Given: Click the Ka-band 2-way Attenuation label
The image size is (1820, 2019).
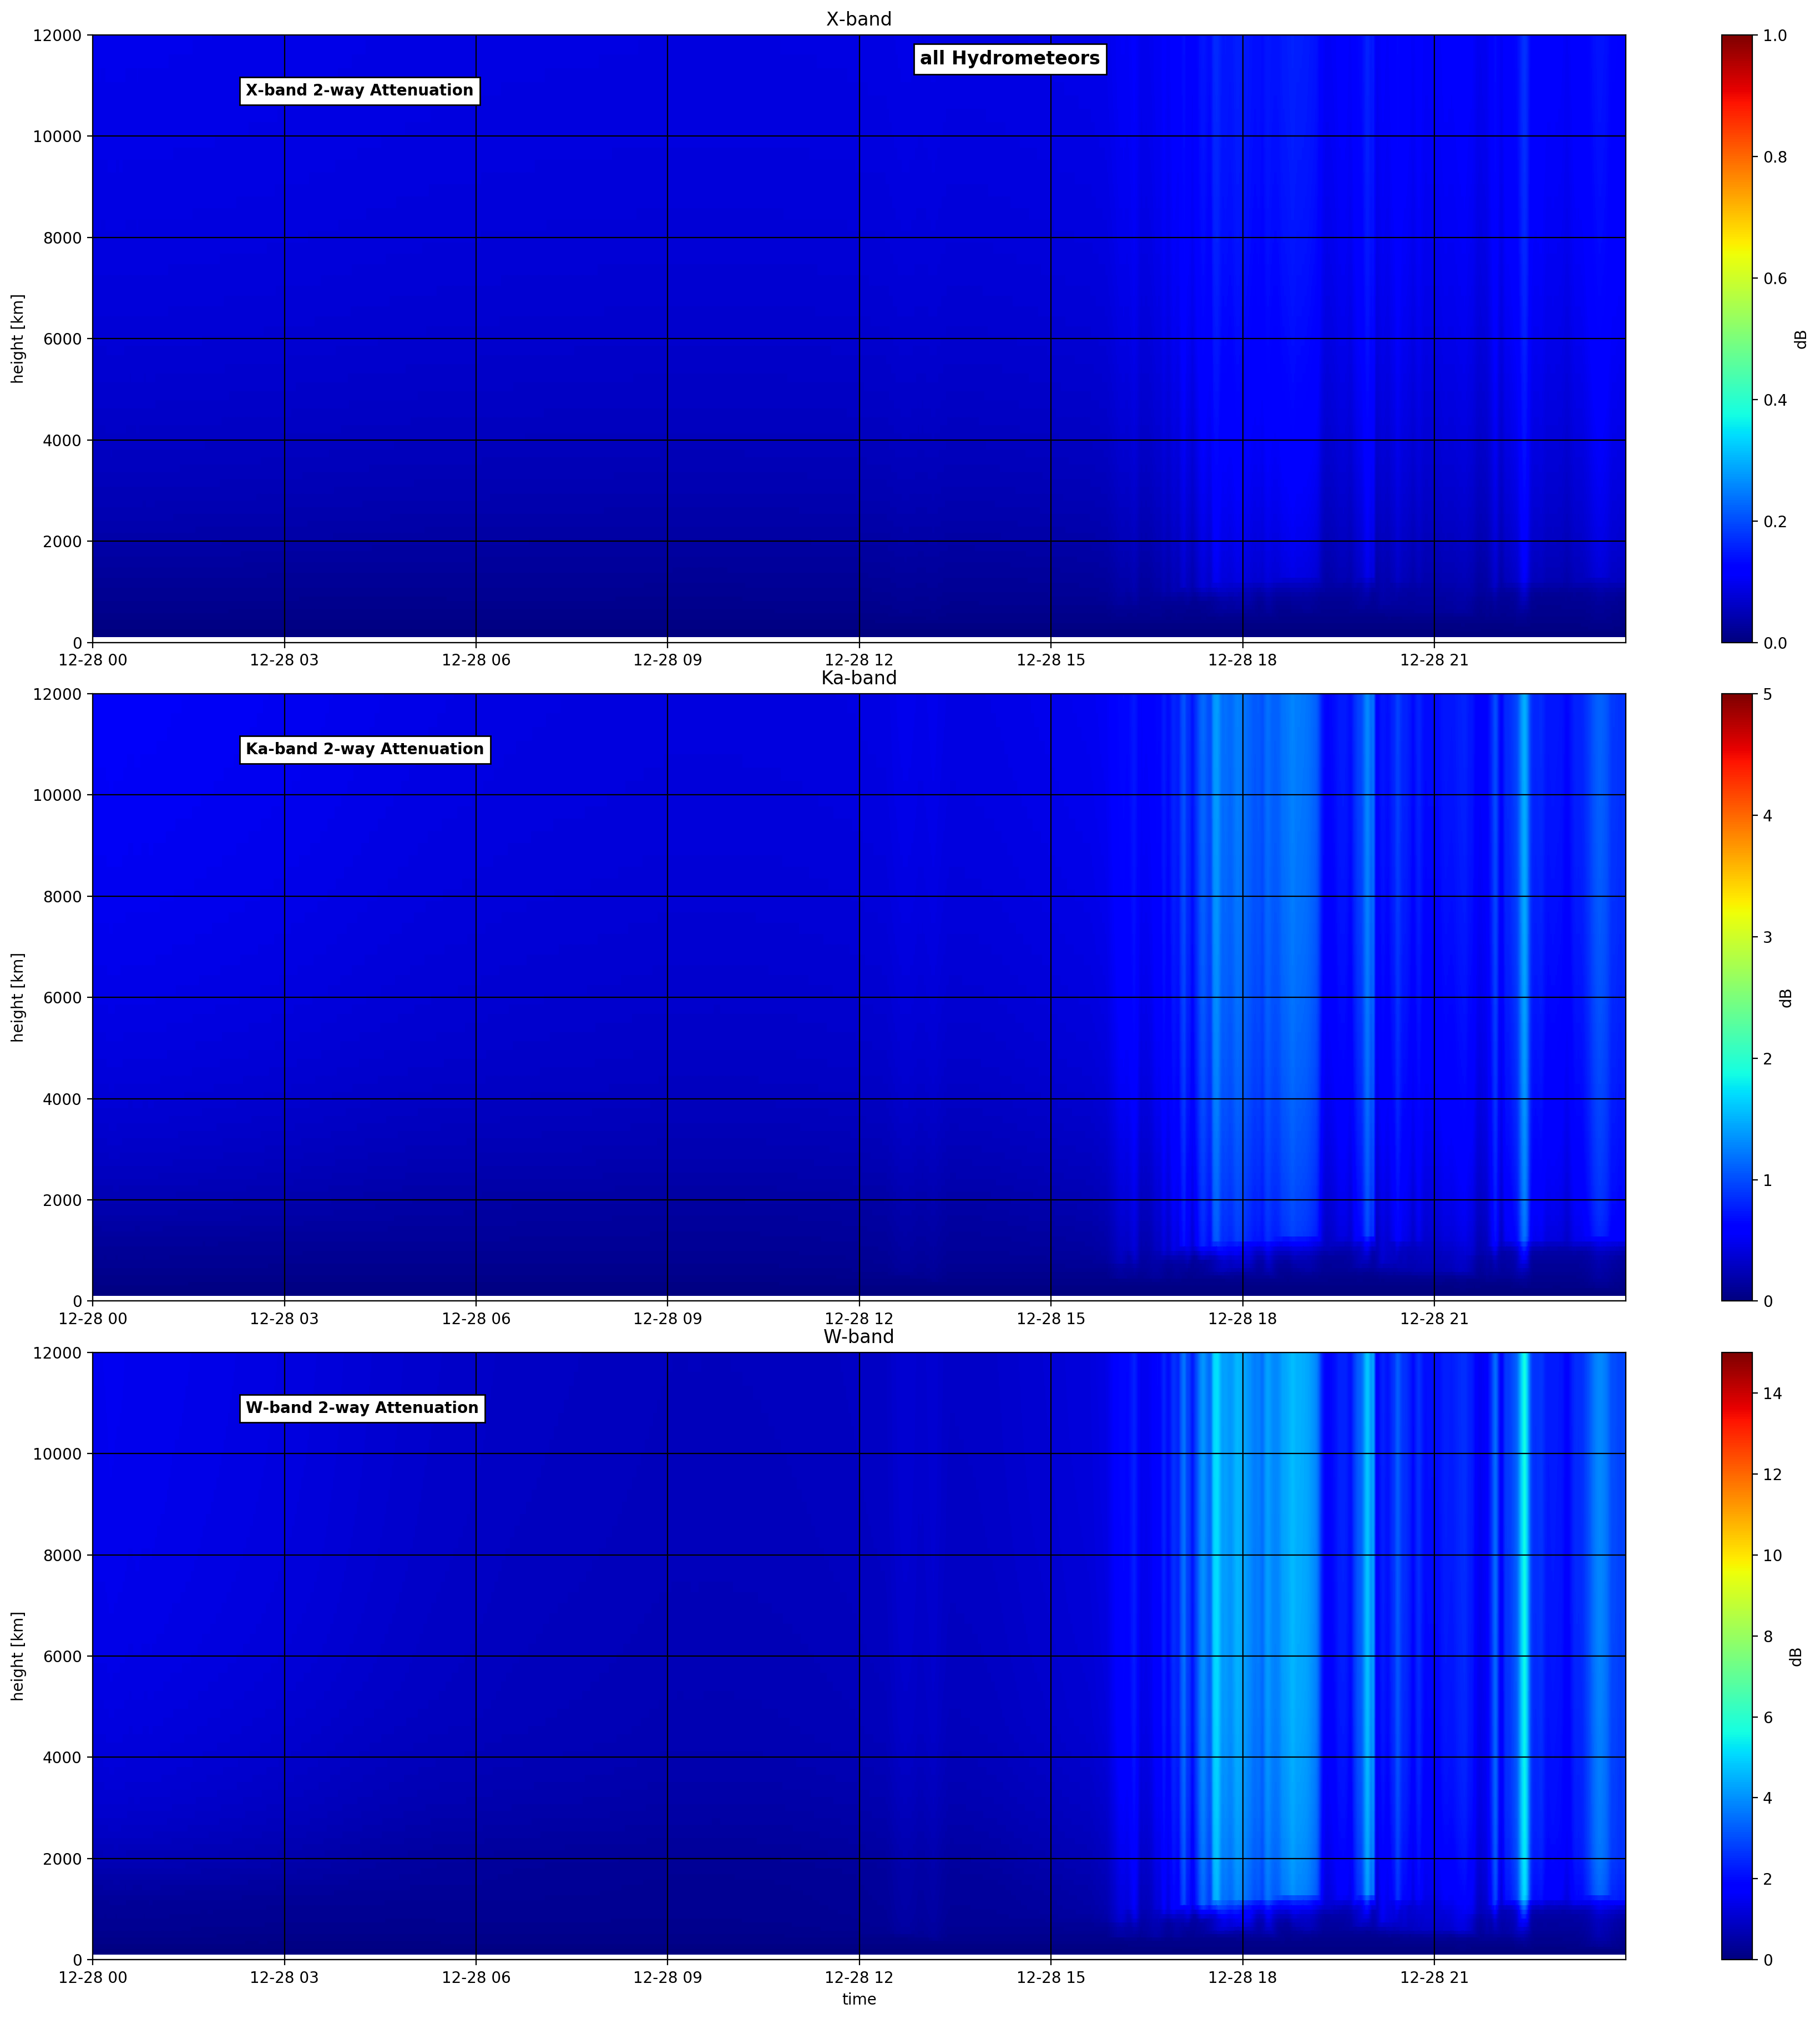Looking at the screenshot, I should click(364, 749).
